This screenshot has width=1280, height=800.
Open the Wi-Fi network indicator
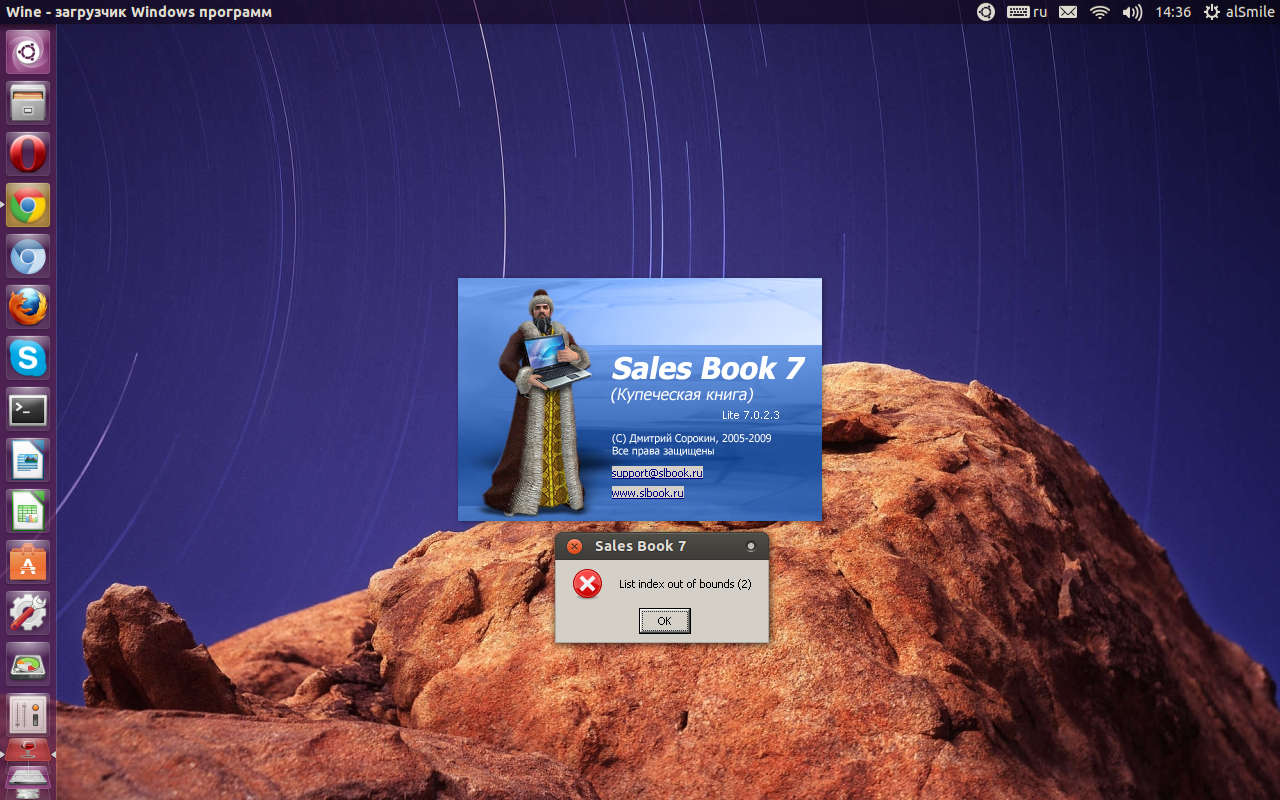[x=1100, y=12]
